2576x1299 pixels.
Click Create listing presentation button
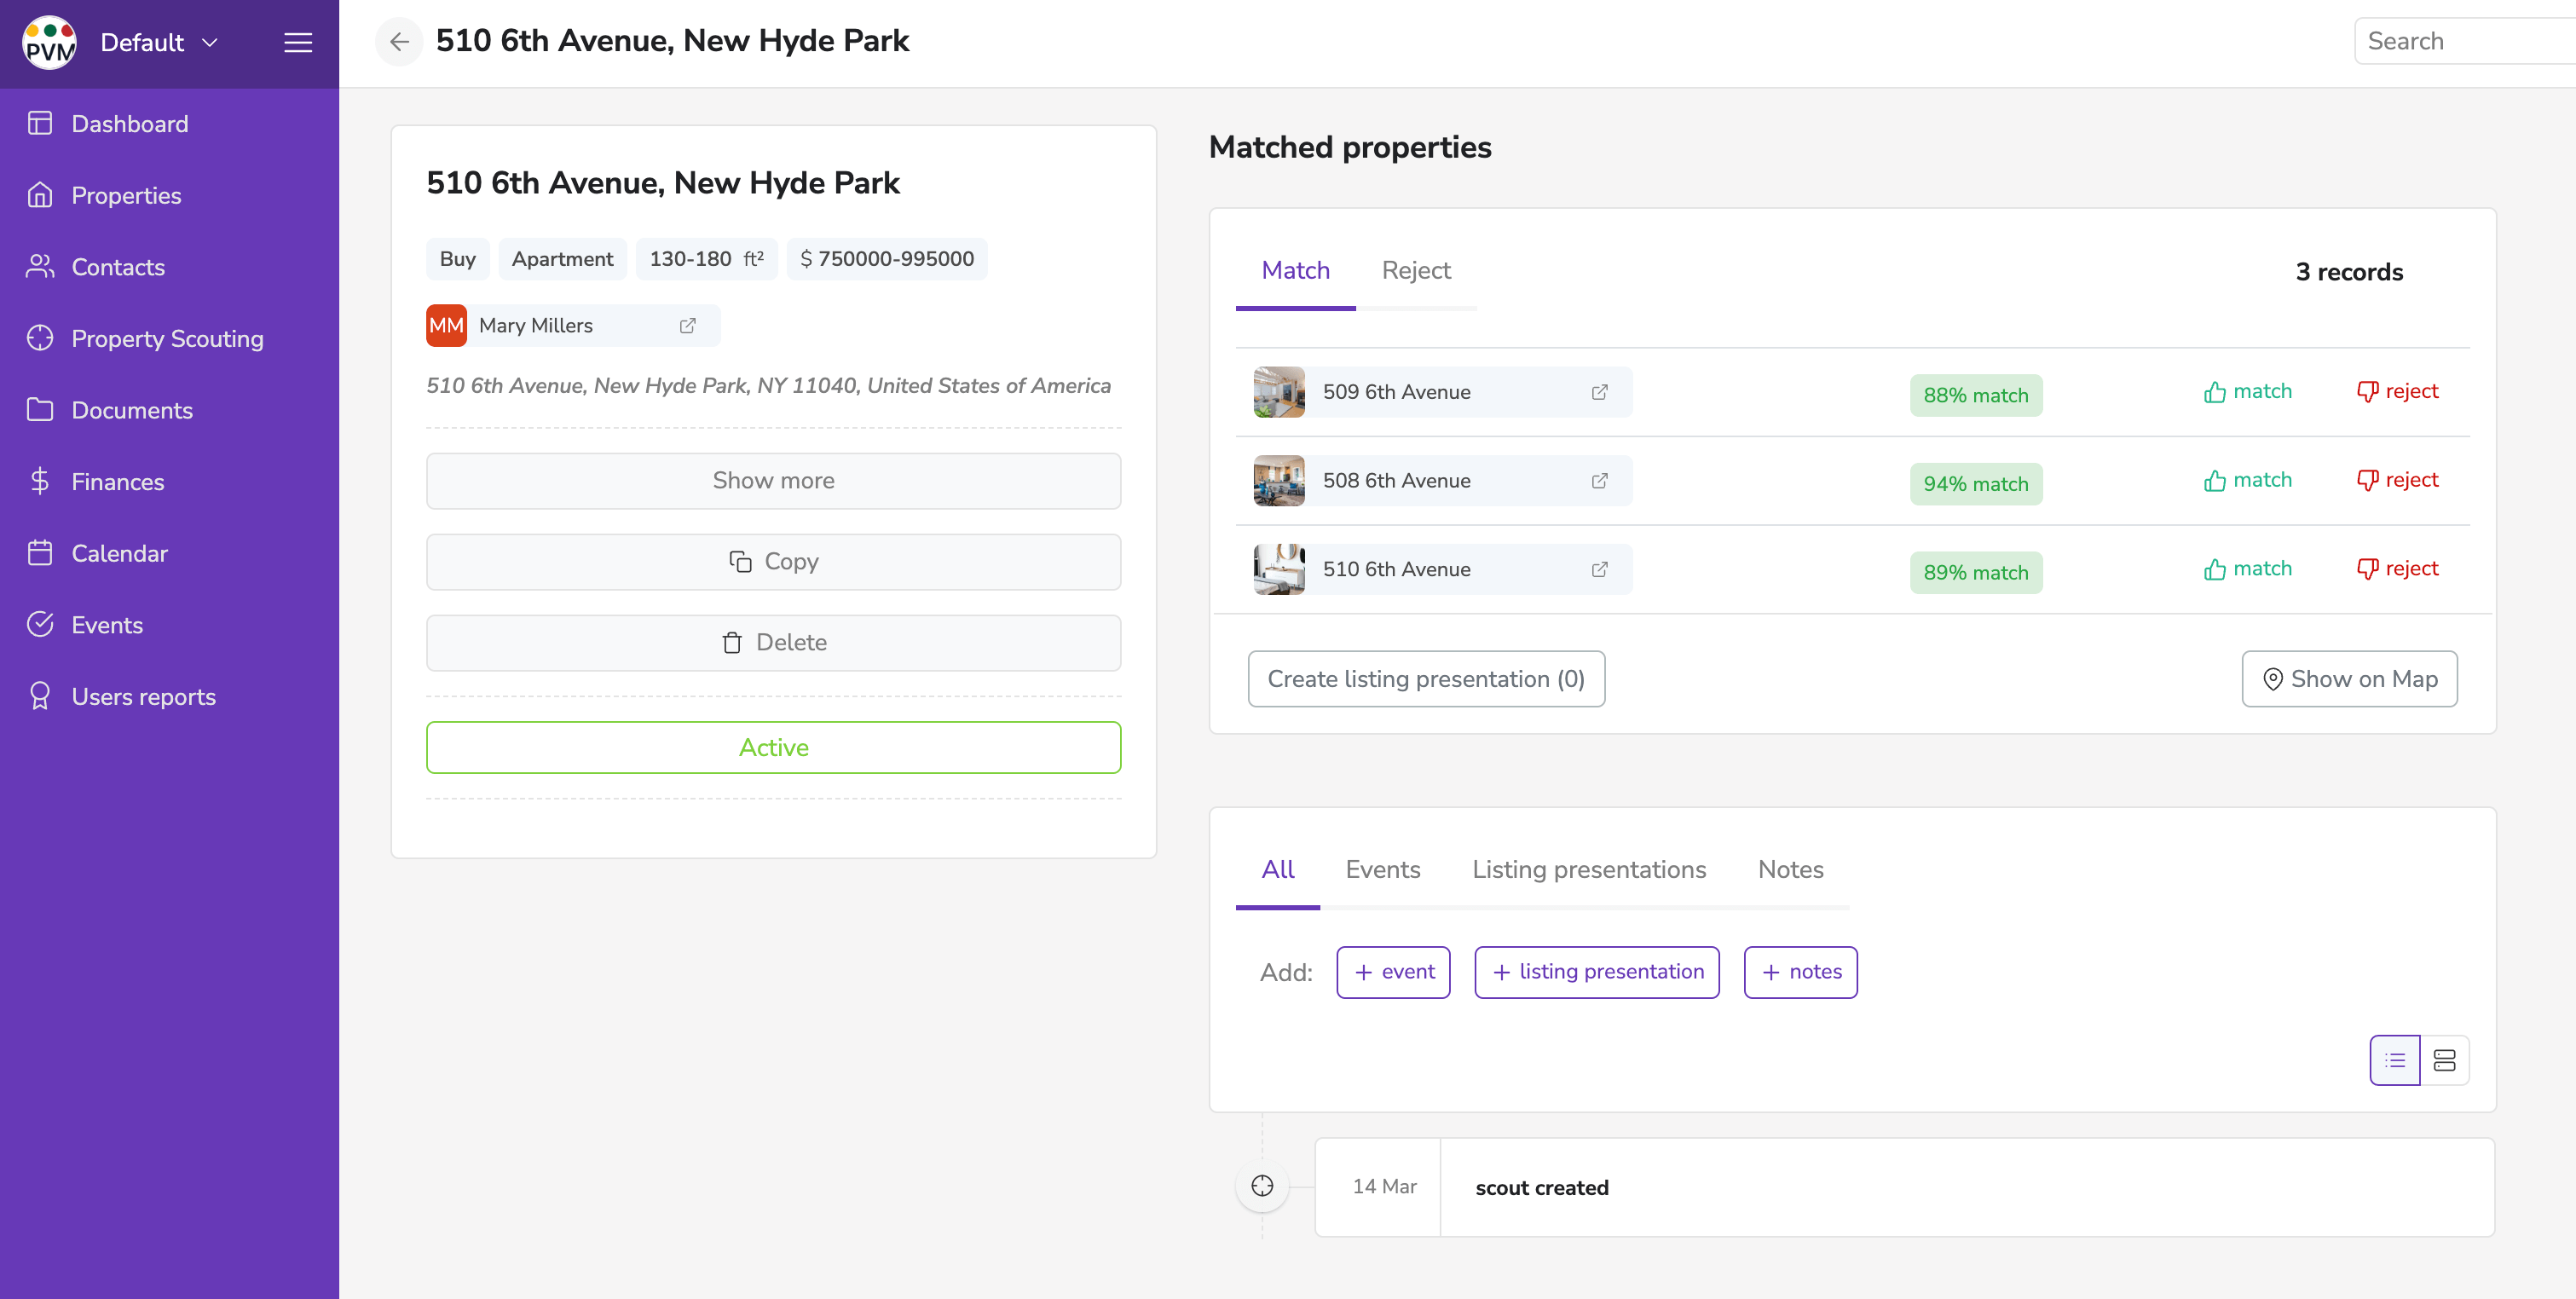(x=1425, y=678)
